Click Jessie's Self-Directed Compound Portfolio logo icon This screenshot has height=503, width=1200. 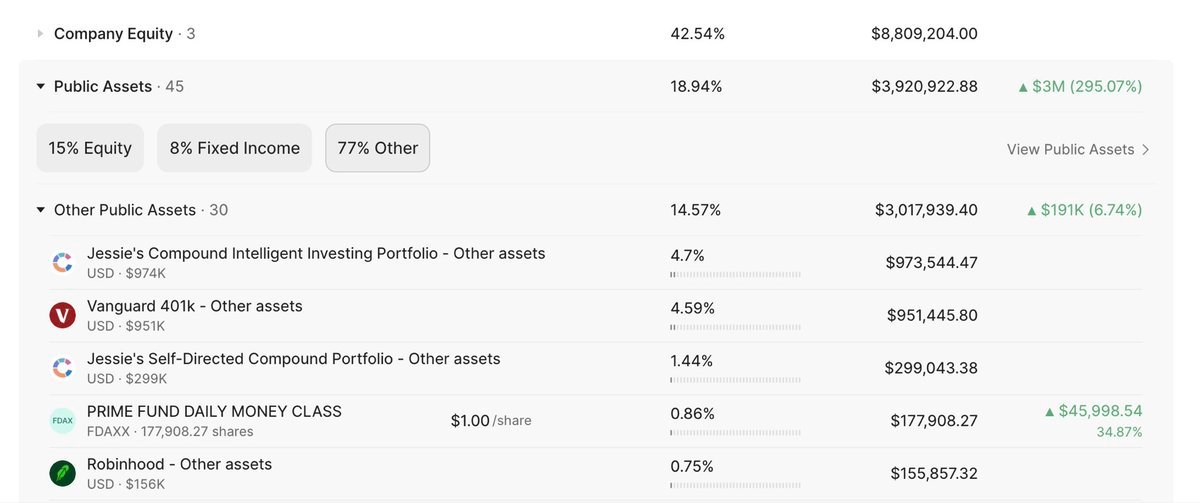point(63,368)
